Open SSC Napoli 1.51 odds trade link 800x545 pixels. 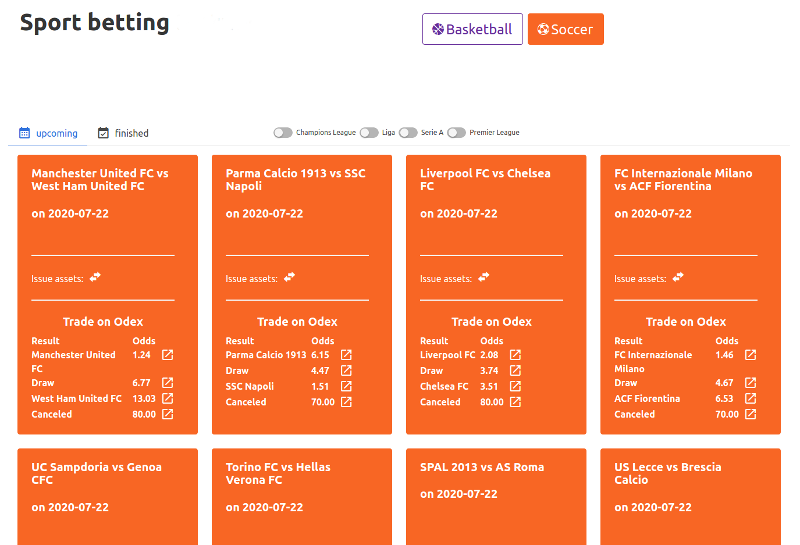(x=346, y=386)
